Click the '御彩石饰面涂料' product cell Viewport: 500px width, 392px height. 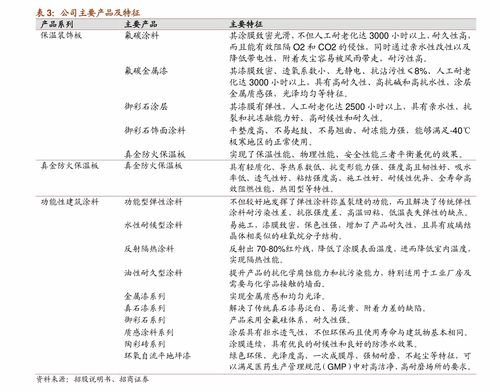[x=155, y=130]
